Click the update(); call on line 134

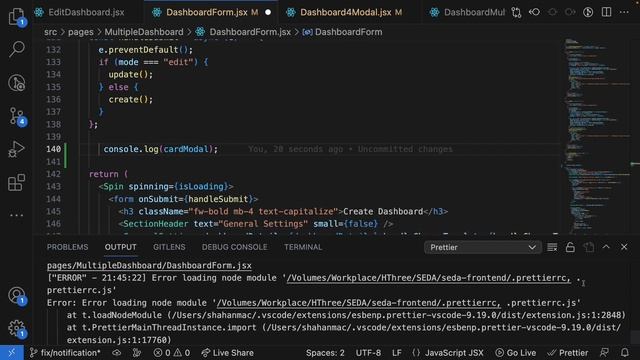coord(131,74)
